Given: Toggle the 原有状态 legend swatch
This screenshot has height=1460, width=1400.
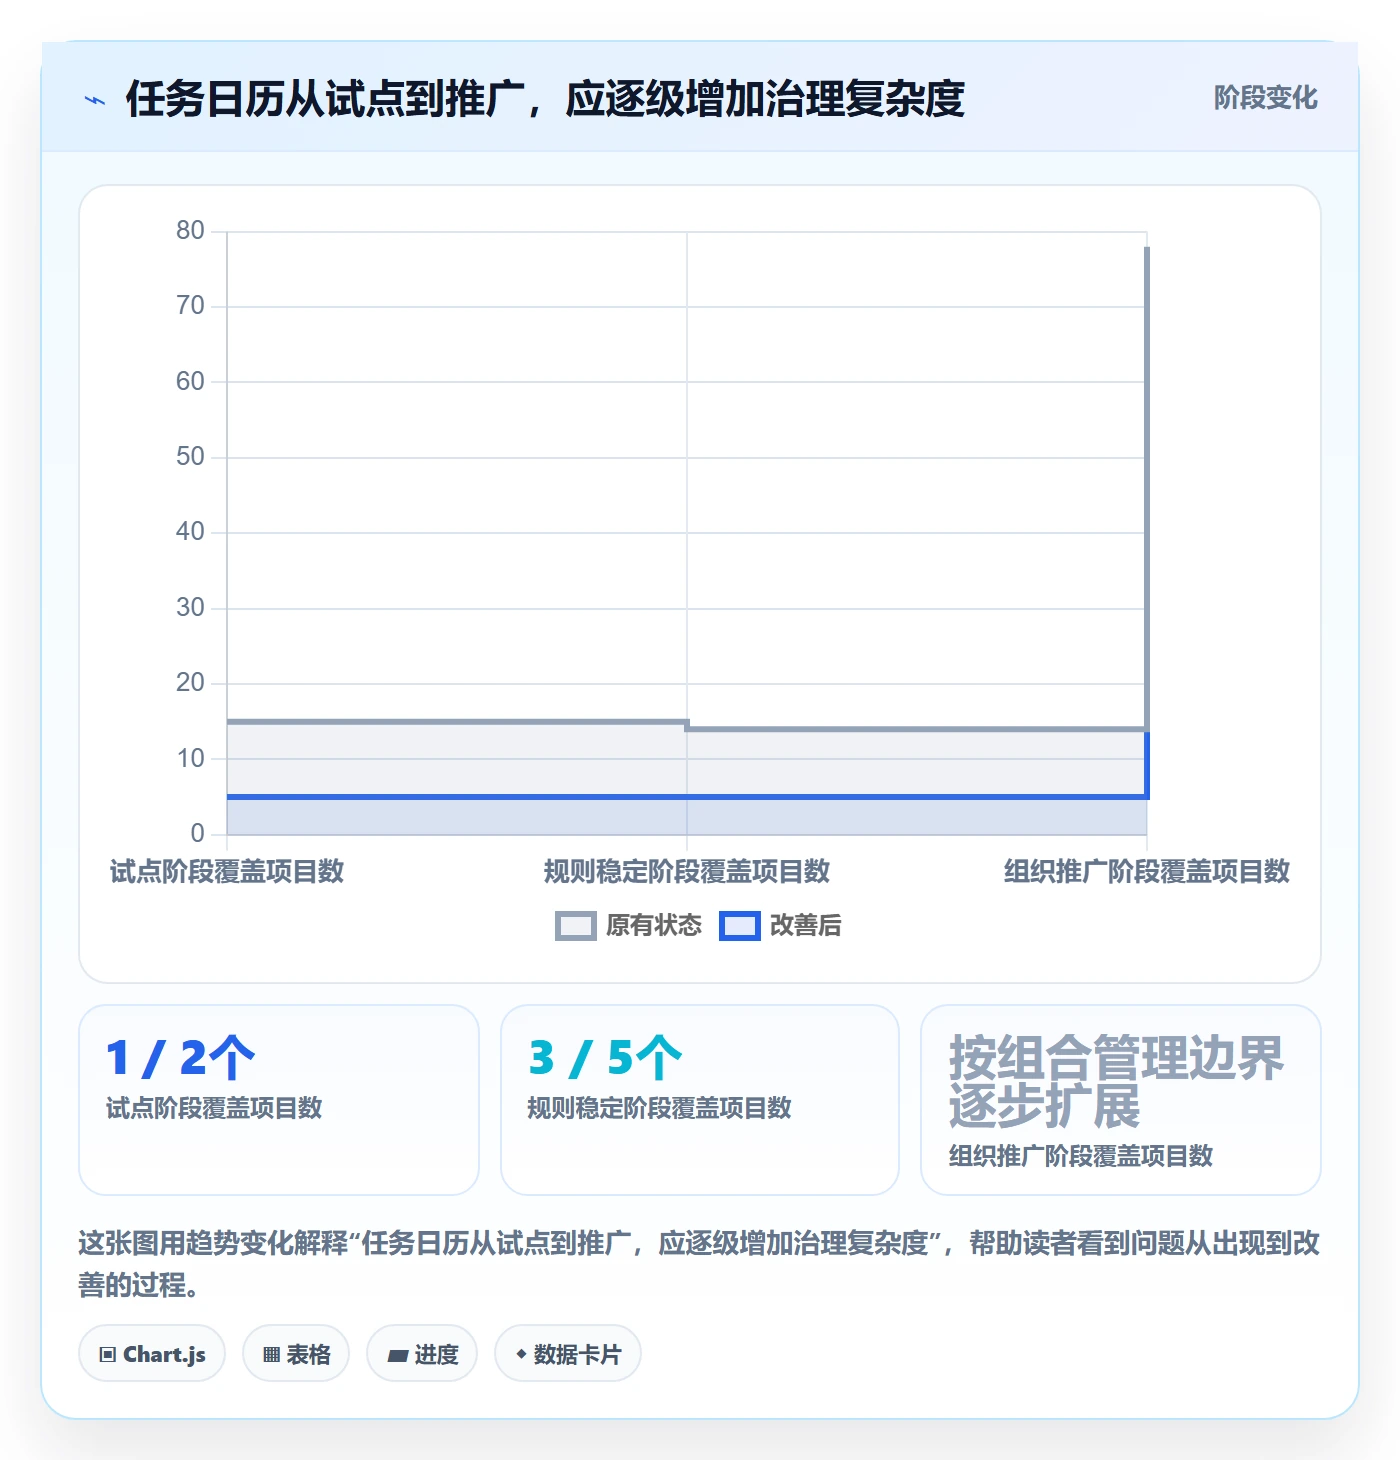Looking at the screenshot, I should coord(576,926).
